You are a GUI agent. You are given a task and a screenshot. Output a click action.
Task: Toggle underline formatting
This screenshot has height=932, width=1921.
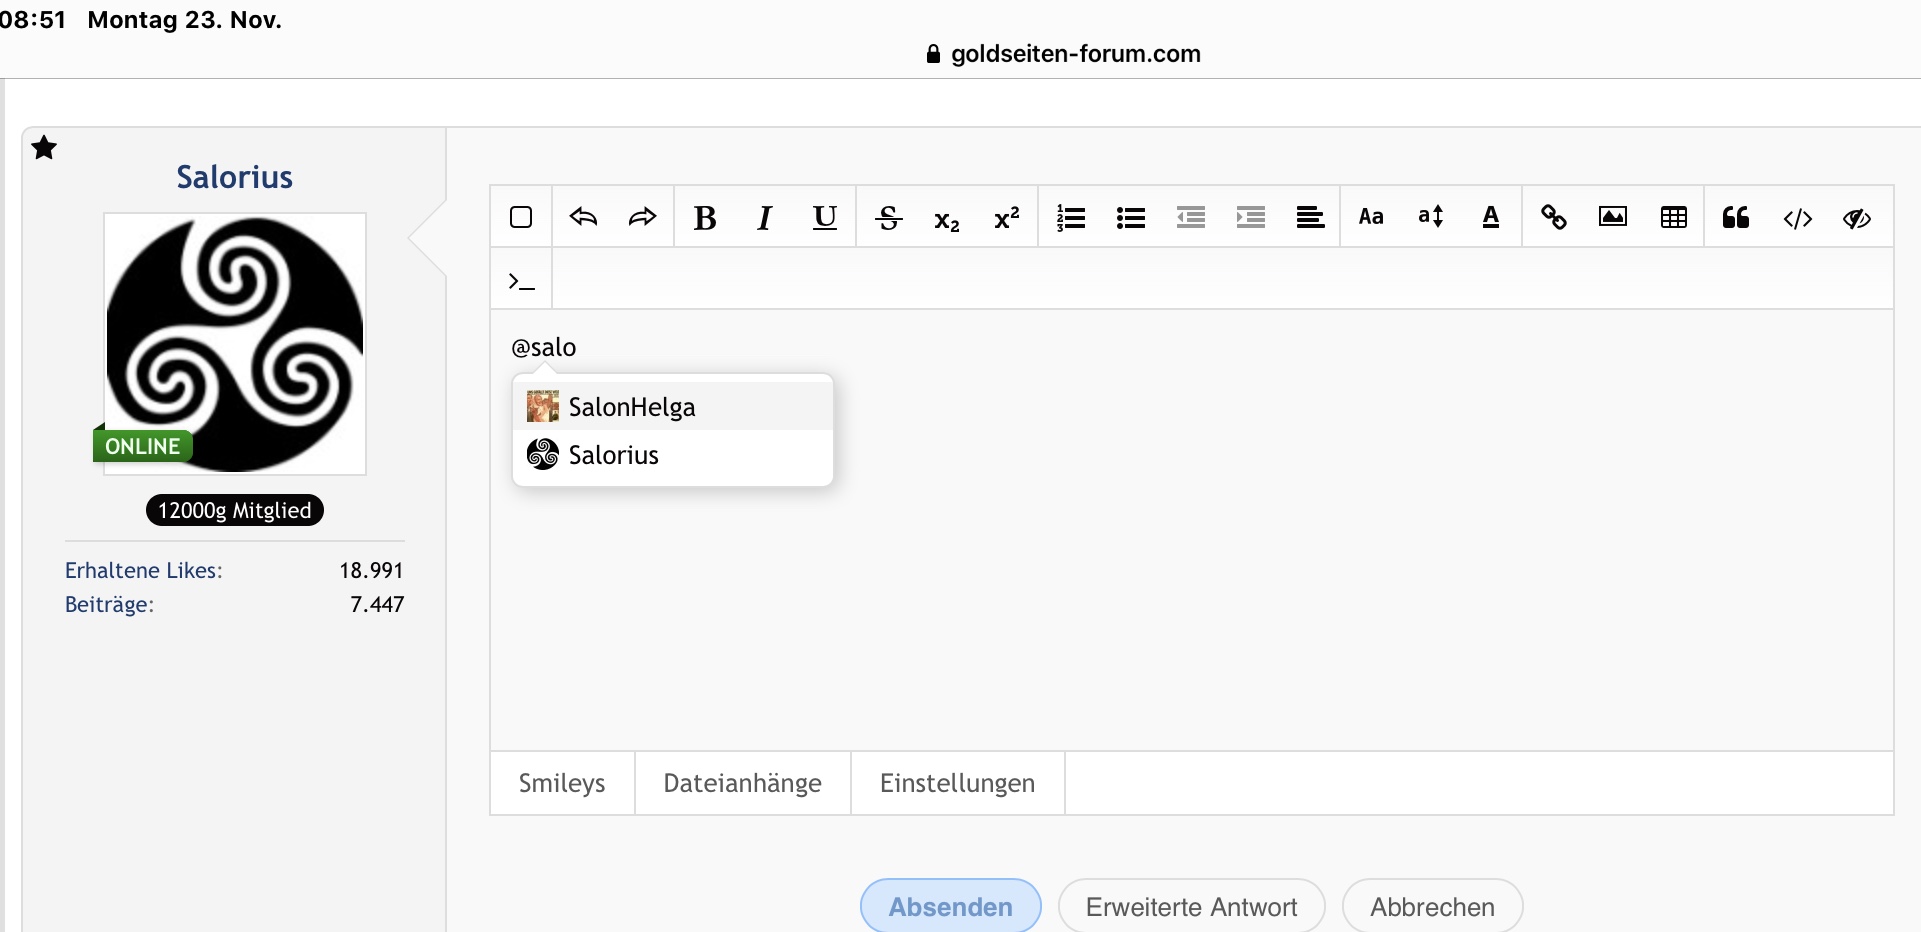[x=825, y=218]
